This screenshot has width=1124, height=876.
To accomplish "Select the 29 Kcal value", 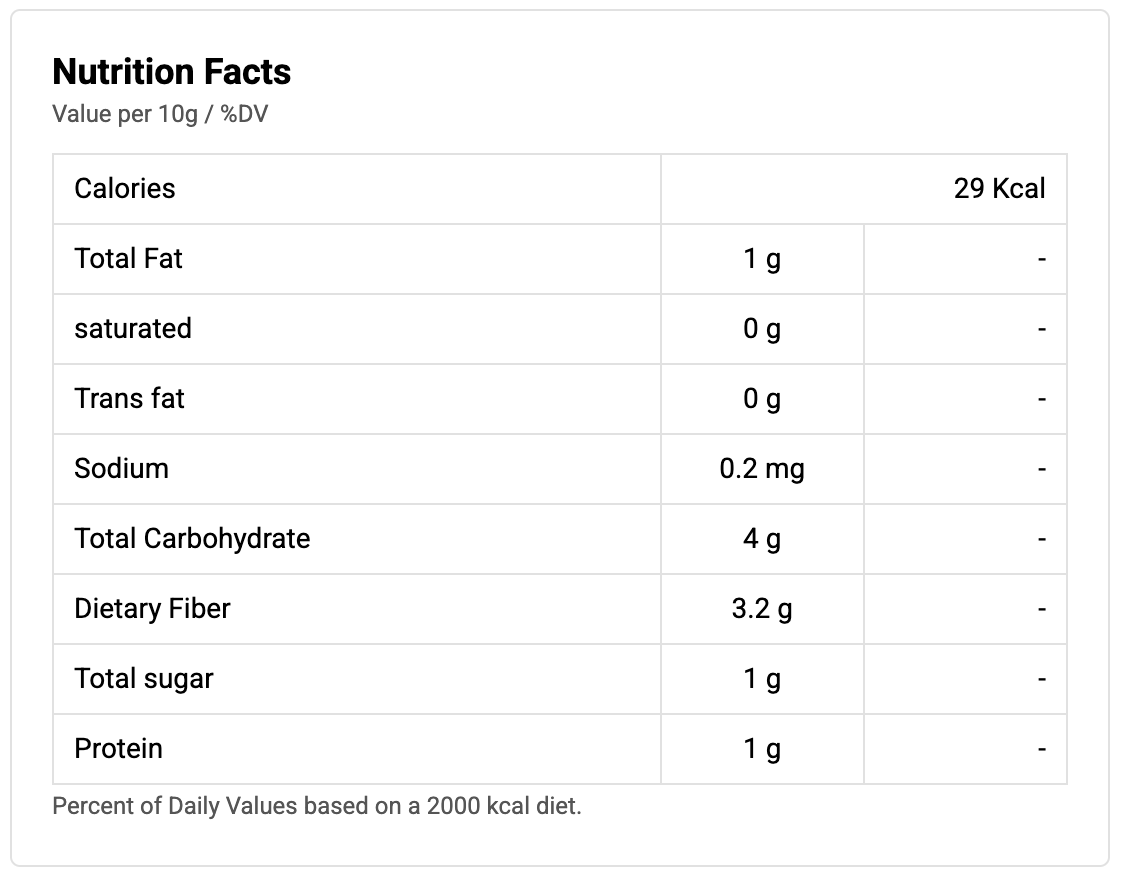I will pyautogui.click(x=999, y=189).
